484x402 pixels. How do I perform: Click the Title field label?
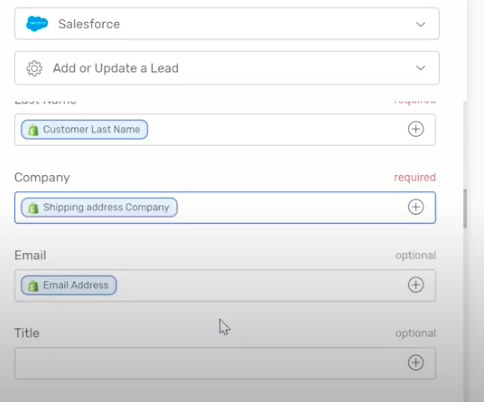(x=27, y=333)
